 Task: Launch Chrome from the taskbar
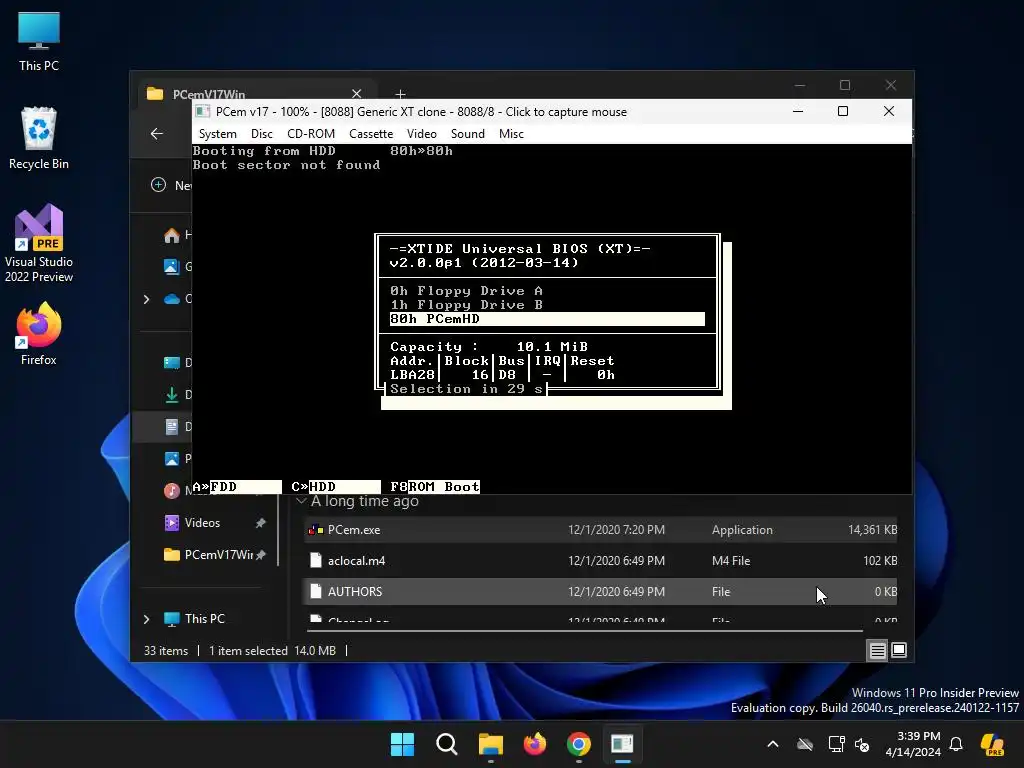(579, 744)
